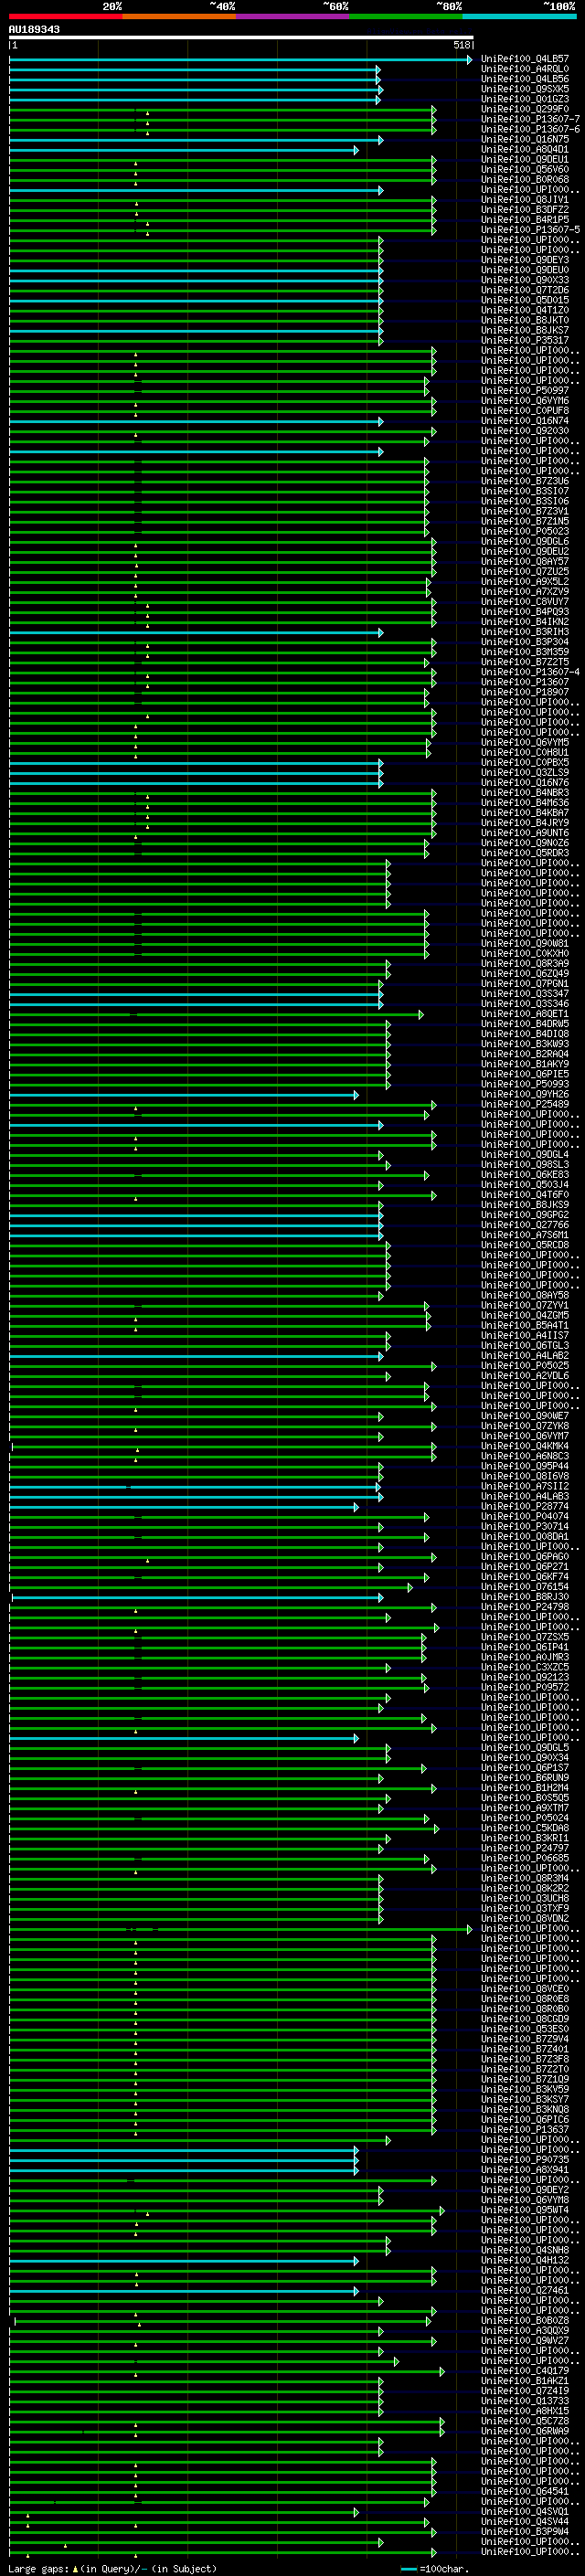Click hit label UniRef100_B0R068
Image resolution: width=585 pixels, height=2576 pixels.
[x=525, y=179]
